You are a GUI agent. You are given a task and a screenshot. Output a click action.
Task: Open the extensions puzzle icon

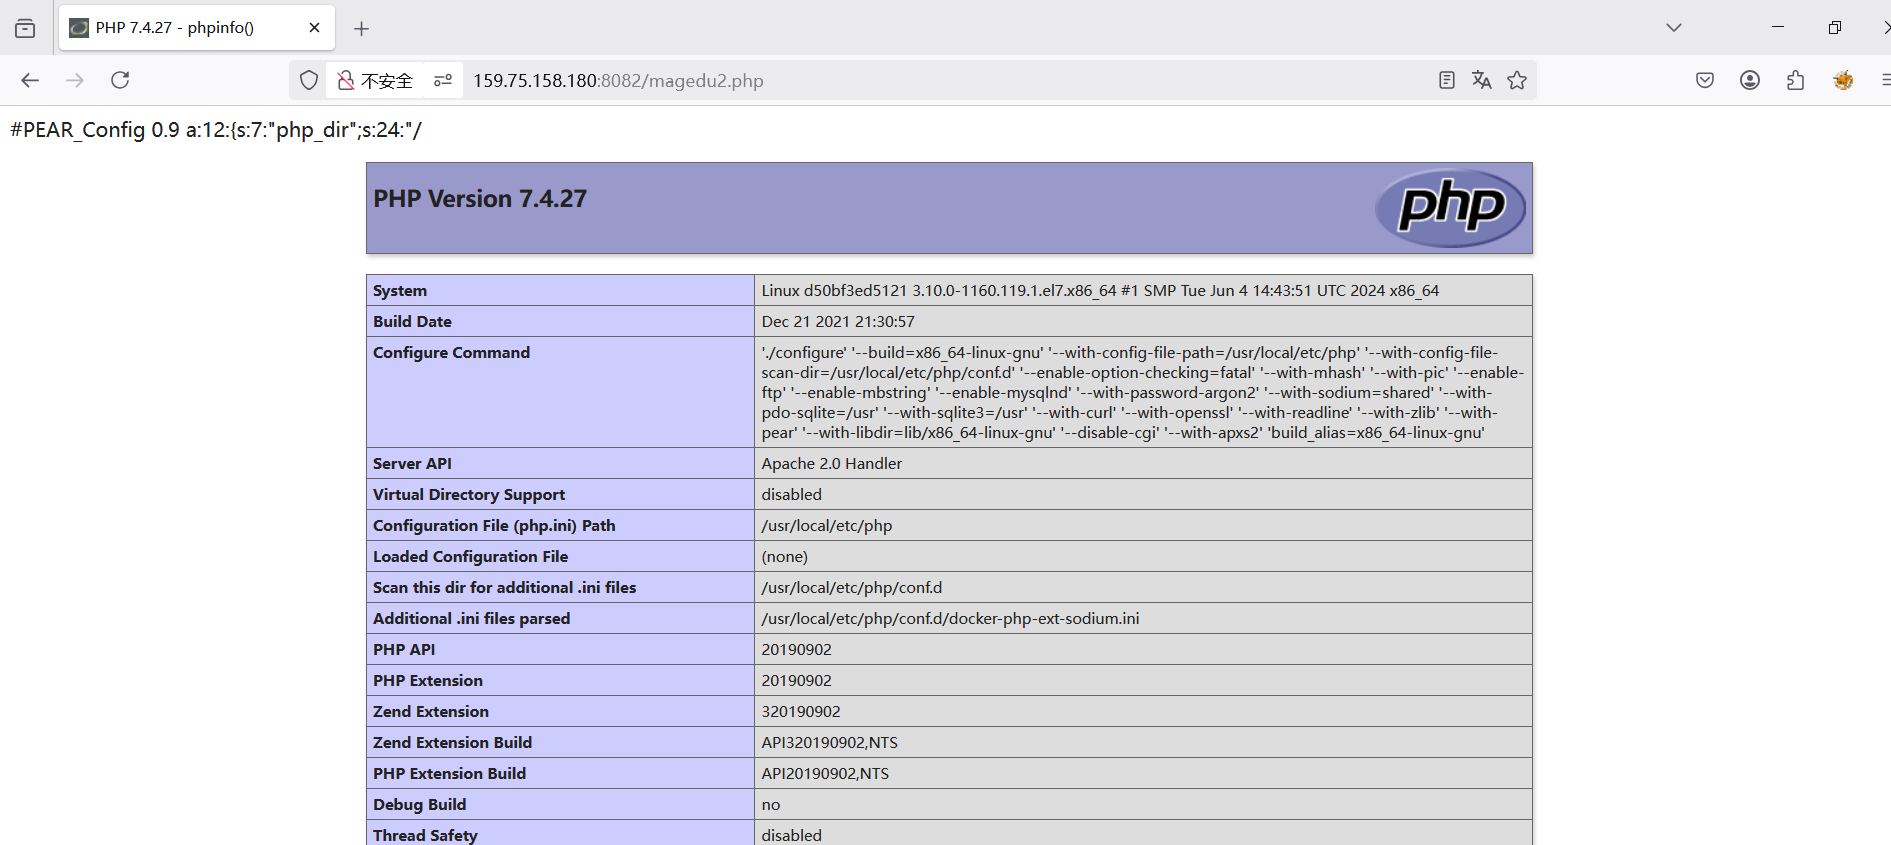[1796, 80]
